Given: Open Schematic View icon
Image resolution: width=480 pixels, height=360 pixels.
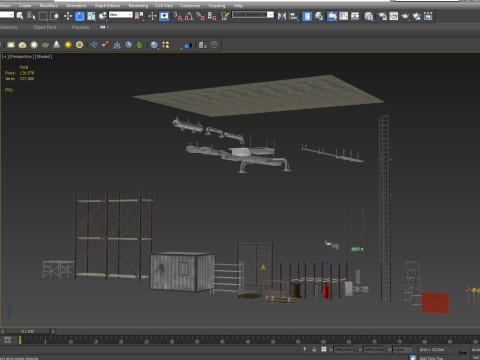Looking at the screenshot, I should click(355, 16).
